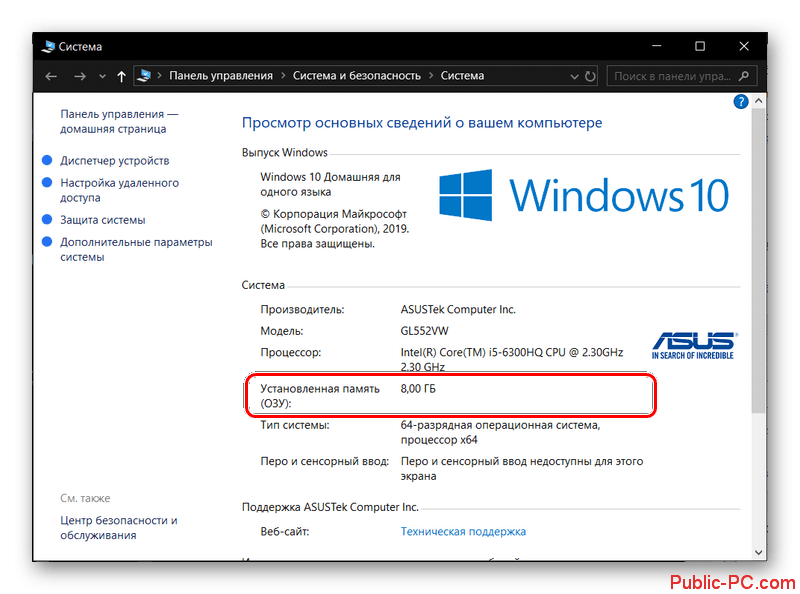This screenshot has width=800, height=594.
Task: Click the search magnifier icon
Action: click(744, 76)
